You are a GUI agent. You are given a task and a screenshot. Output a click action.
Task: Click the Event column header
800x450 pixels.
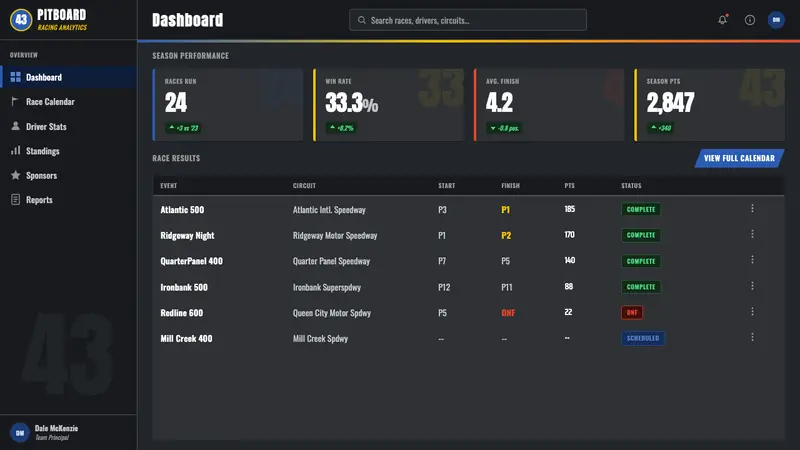(168, 186)
